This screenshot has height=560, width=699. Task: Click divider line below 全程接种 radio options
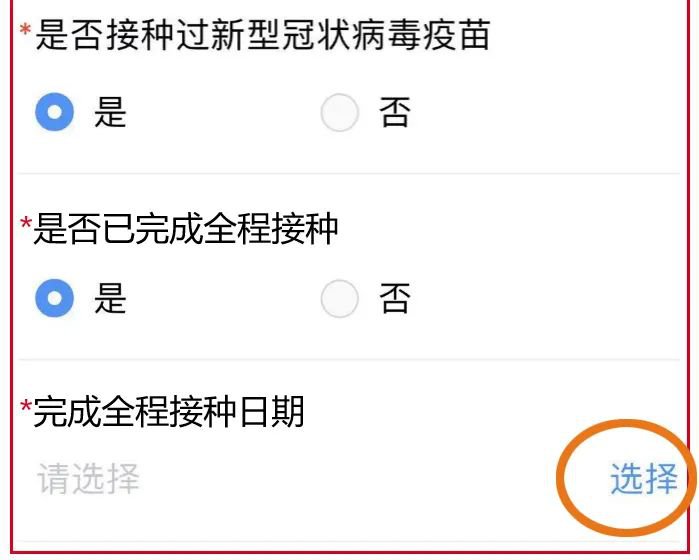pyautogui.click(x=349, y=359)
